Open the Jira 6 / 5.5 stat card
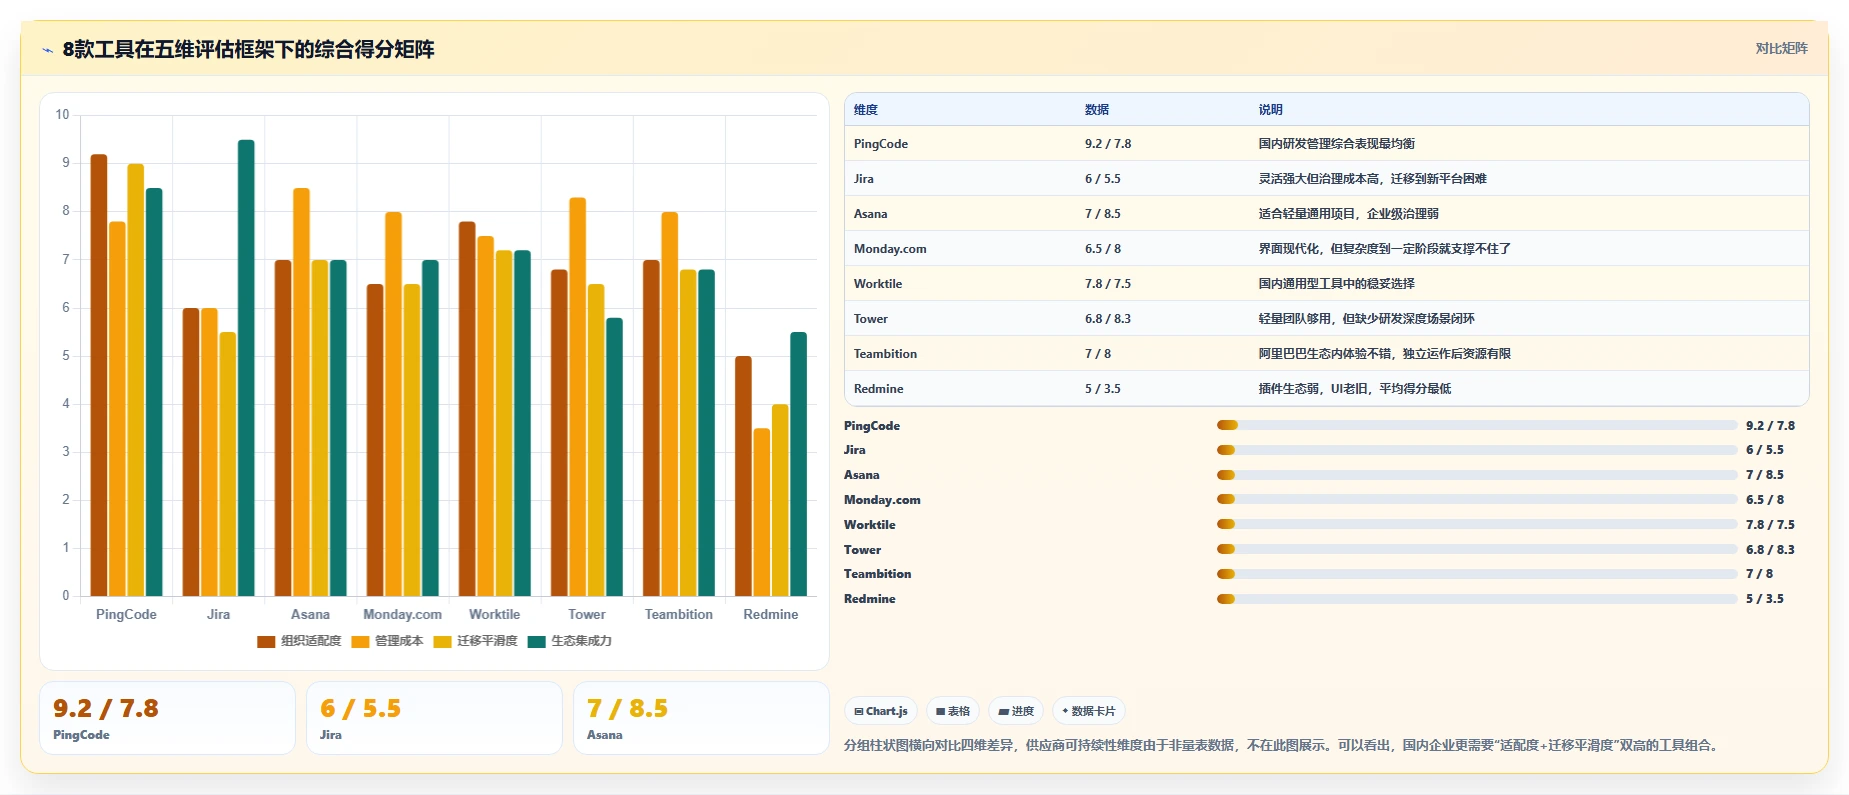1849x795 pixels. point(434,718)
